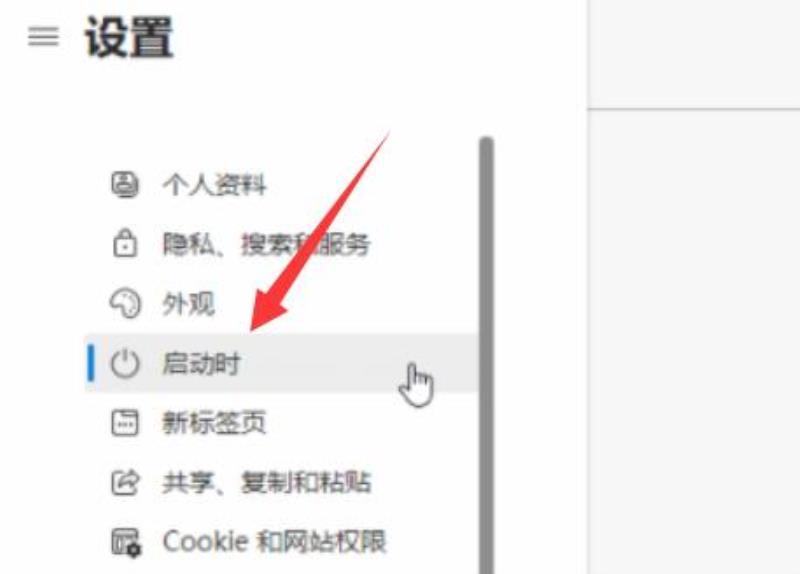Select the 启动时 text label
This screenshot has width=800, height=574.
coord(201,363)
